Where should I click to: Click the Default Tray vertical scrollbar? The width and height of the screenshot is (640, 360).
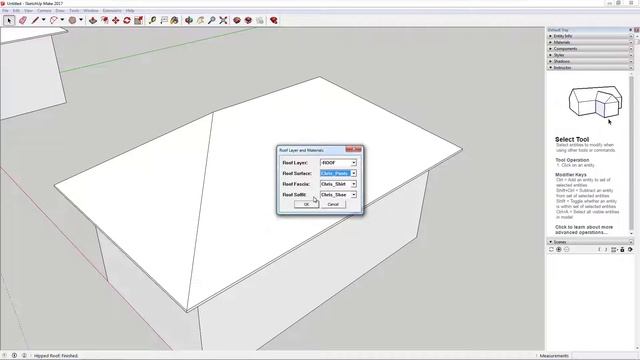pyautogui.click(x=638, y=192)
